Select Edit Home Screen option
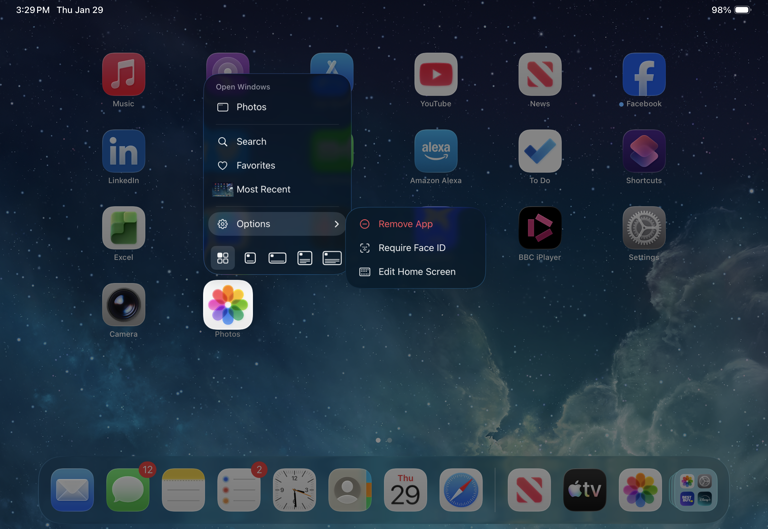This screenshot has width=768, height=529. [x=415, y=272]
